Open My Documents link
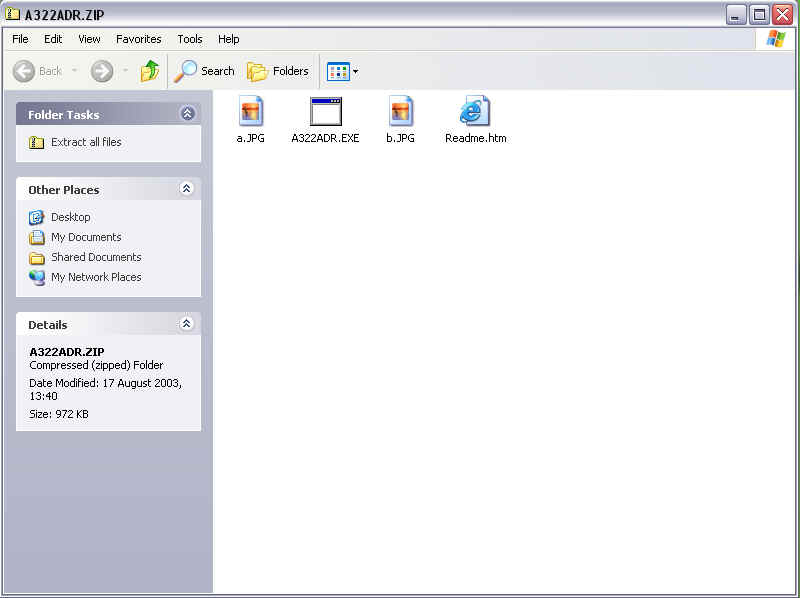Image resolution: width=800 pixels, height=598 pixels. [86, 237]
